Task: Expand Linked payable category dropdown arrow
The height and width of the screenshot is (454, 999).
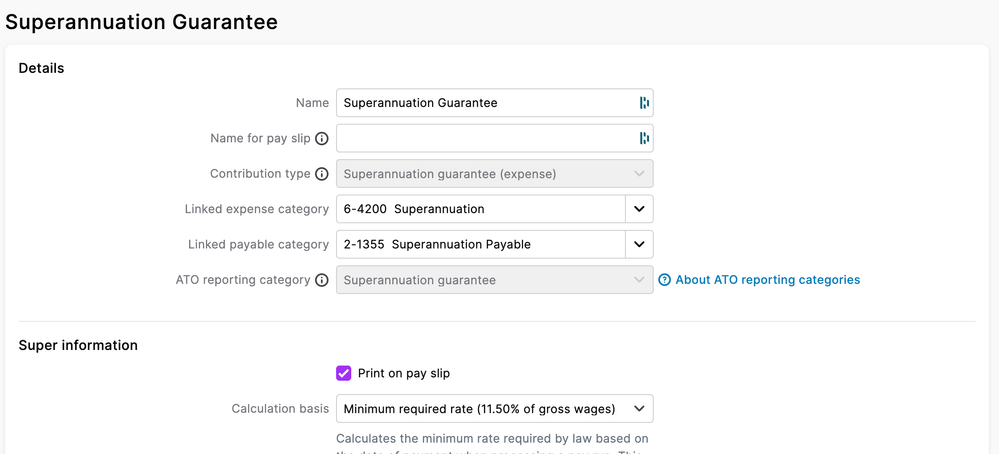Action: [639, 244]
